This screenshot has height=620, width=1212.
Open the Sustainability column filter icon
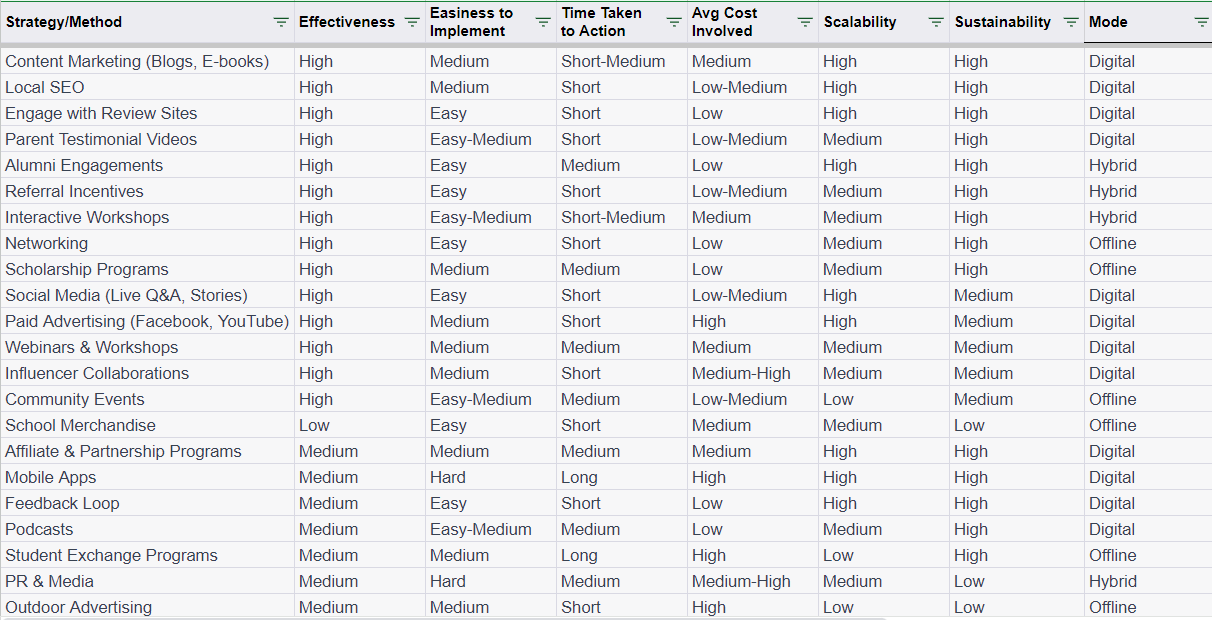(1071, 22)
